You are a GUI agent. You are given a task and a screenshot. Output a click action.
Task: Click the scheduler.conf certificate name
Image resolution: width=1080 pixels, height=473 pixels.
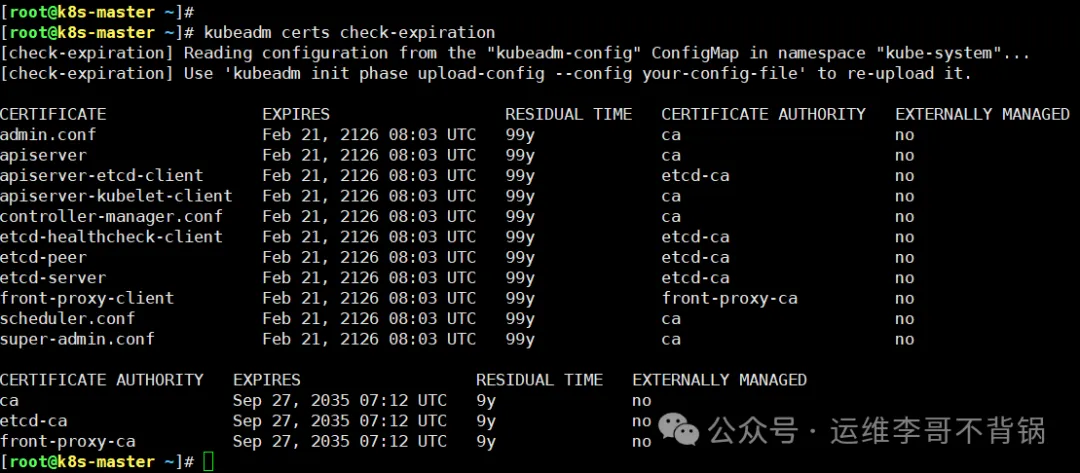click(x=68, y=318)
